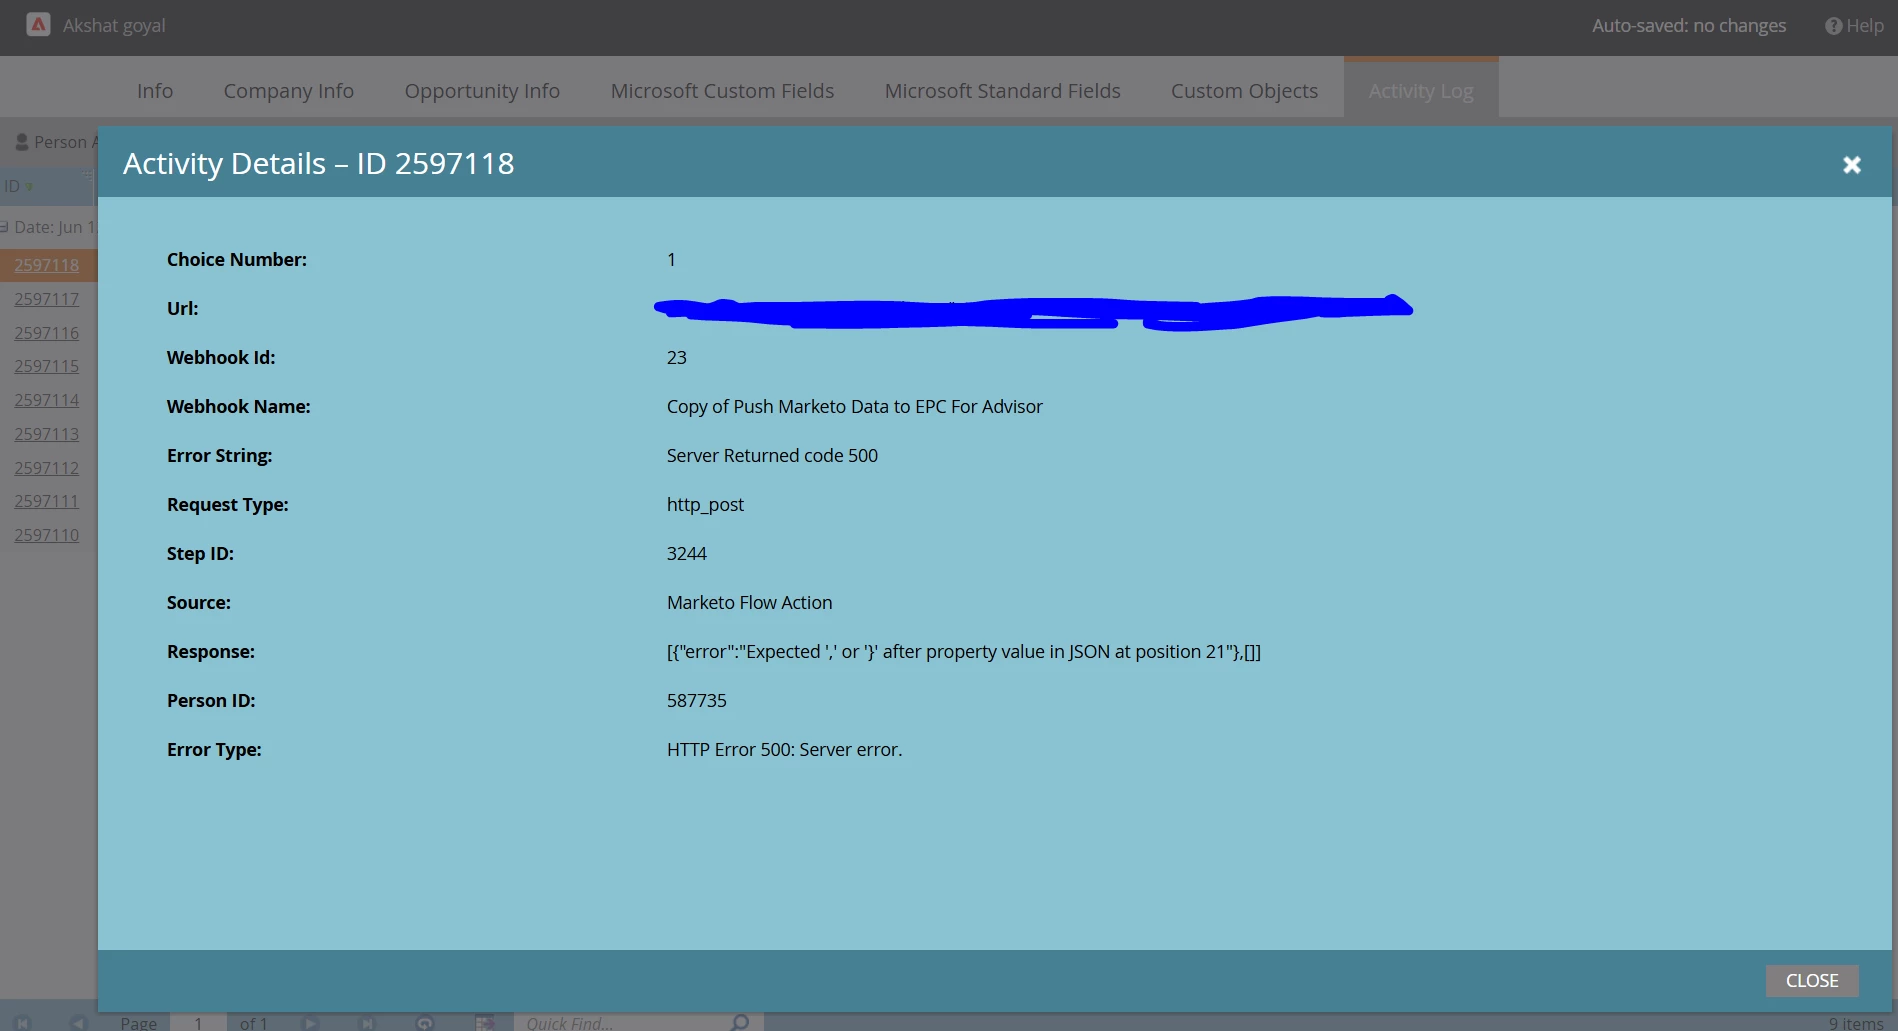This screenshot has width=1898, height=1031.
Task: Go to first page icon
Action: click(23, 1023)
